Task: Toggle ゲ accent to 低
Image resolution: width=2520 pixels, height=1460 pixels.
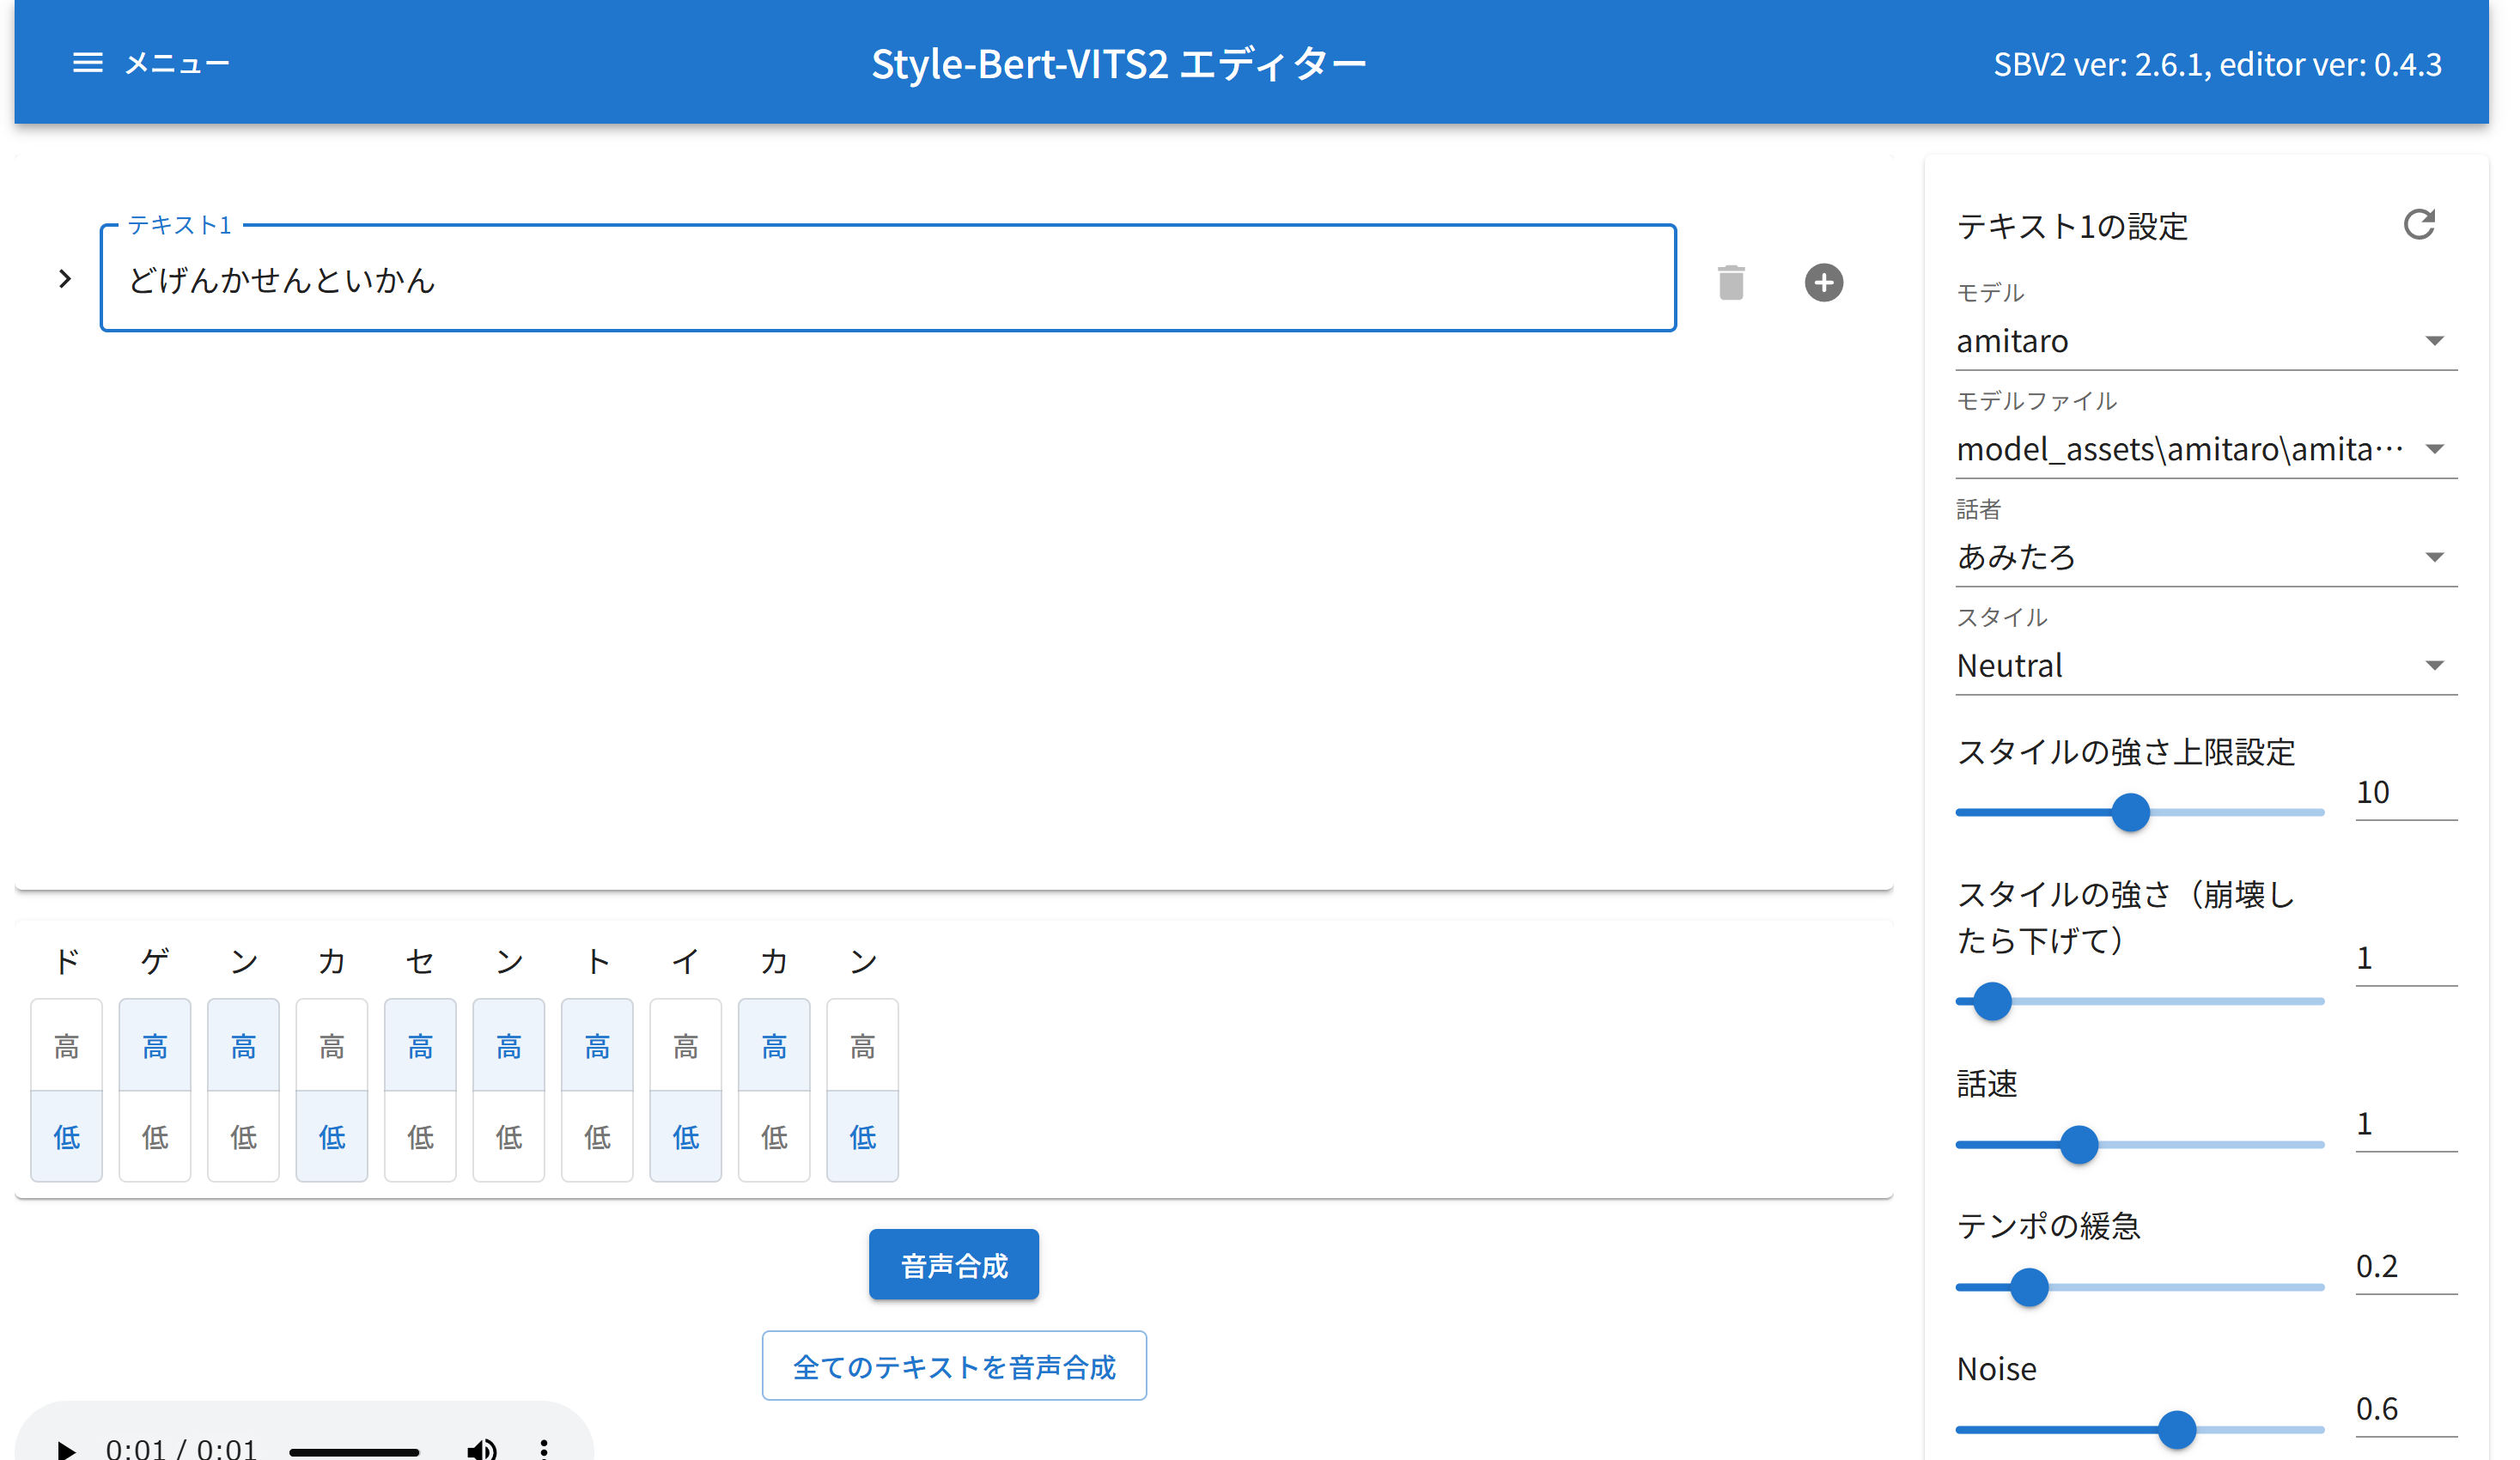Action: pos(154,1136)
